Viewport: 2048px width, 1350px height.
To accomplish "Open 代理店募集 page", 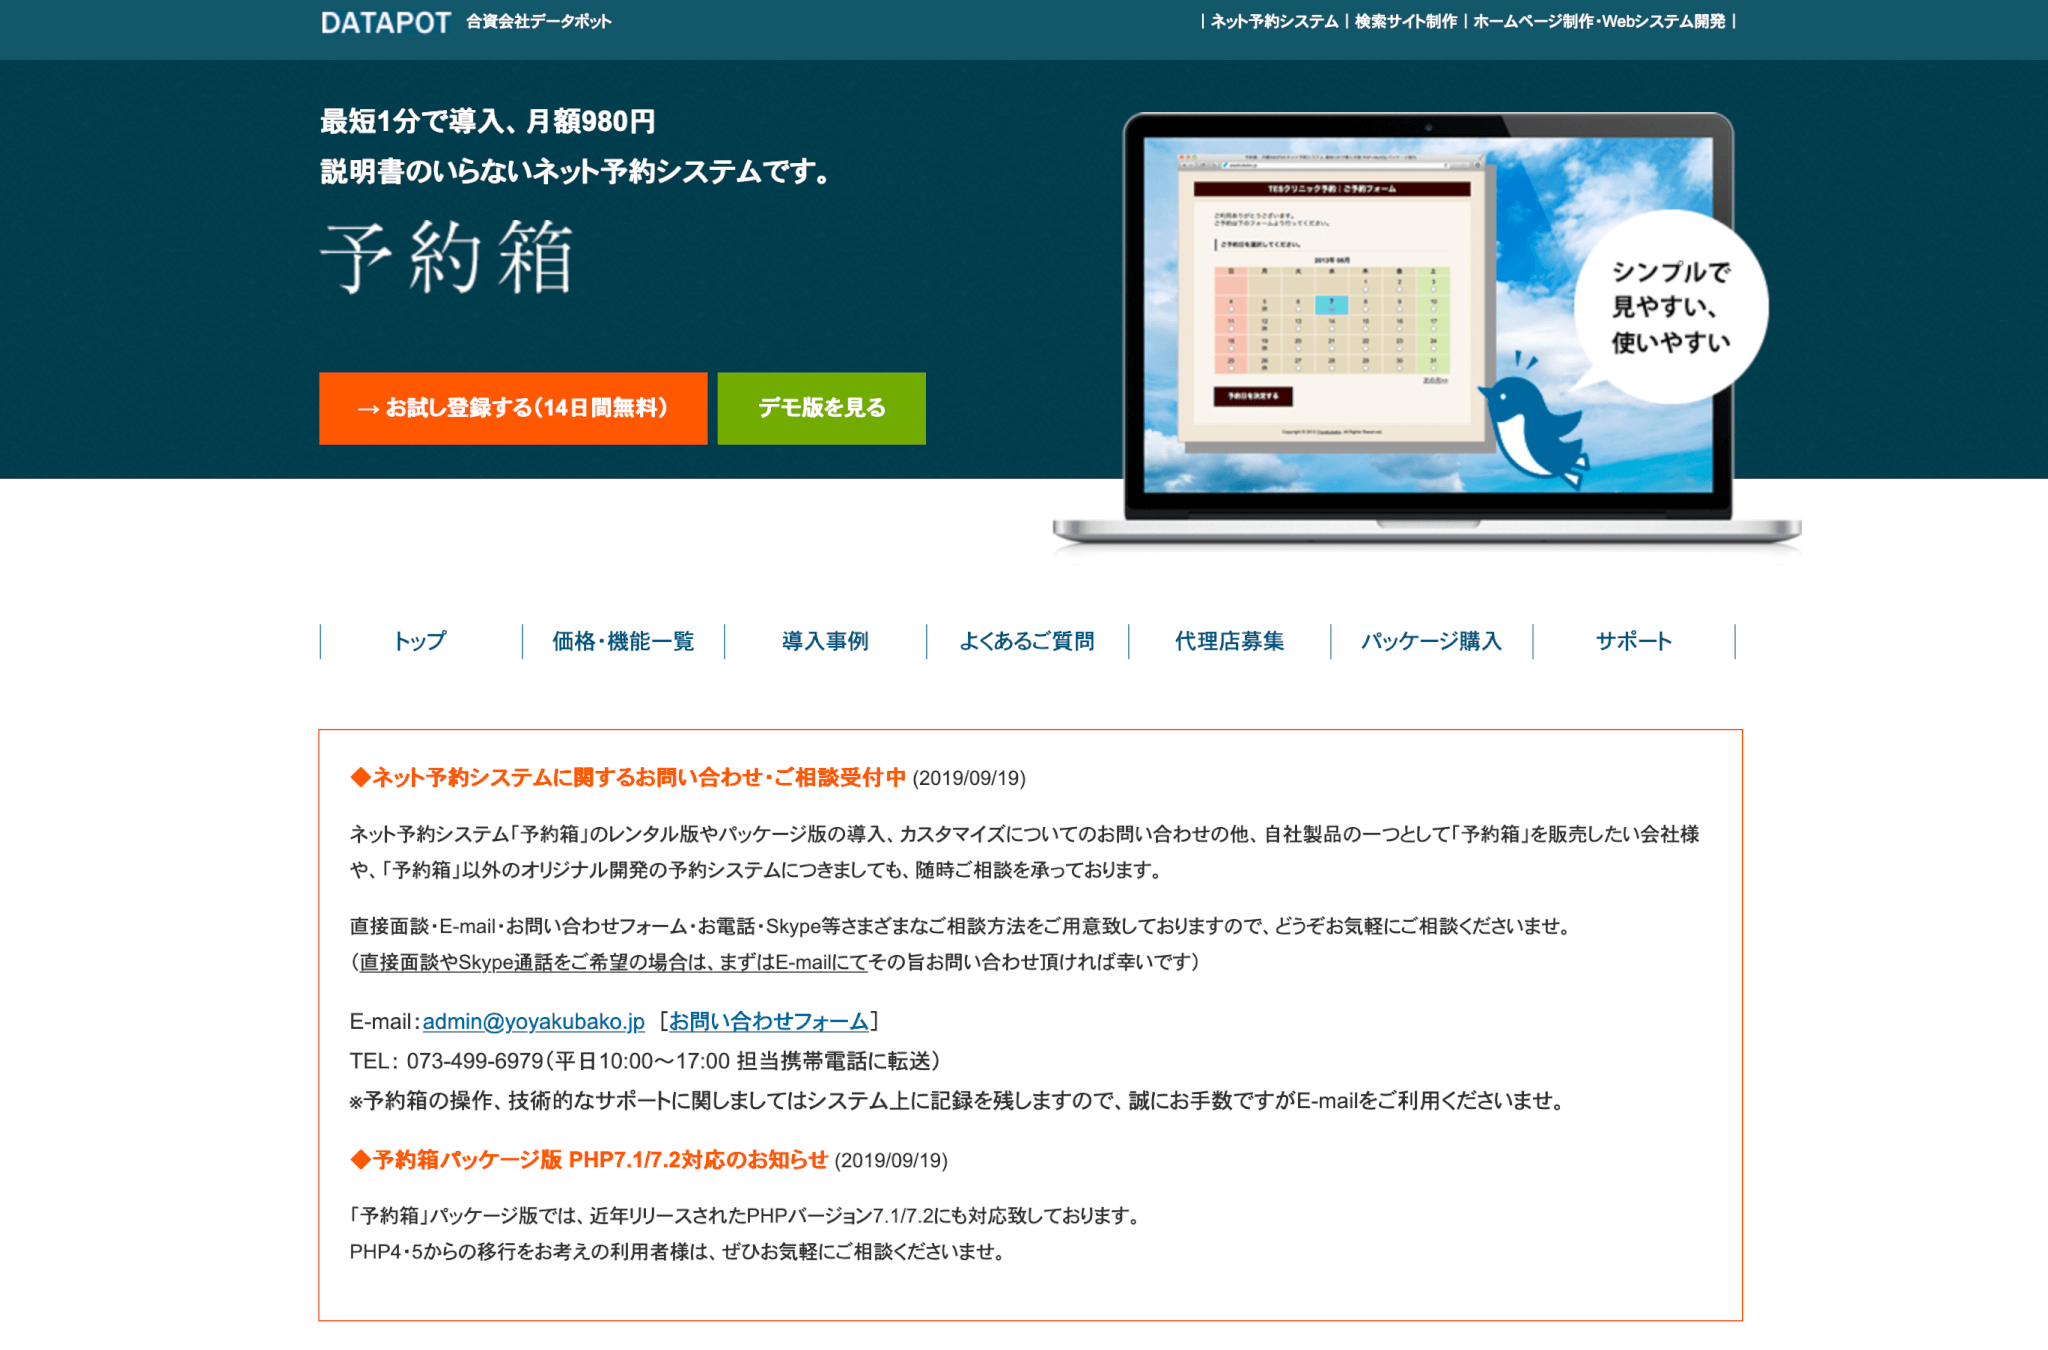I will 1229,641.
